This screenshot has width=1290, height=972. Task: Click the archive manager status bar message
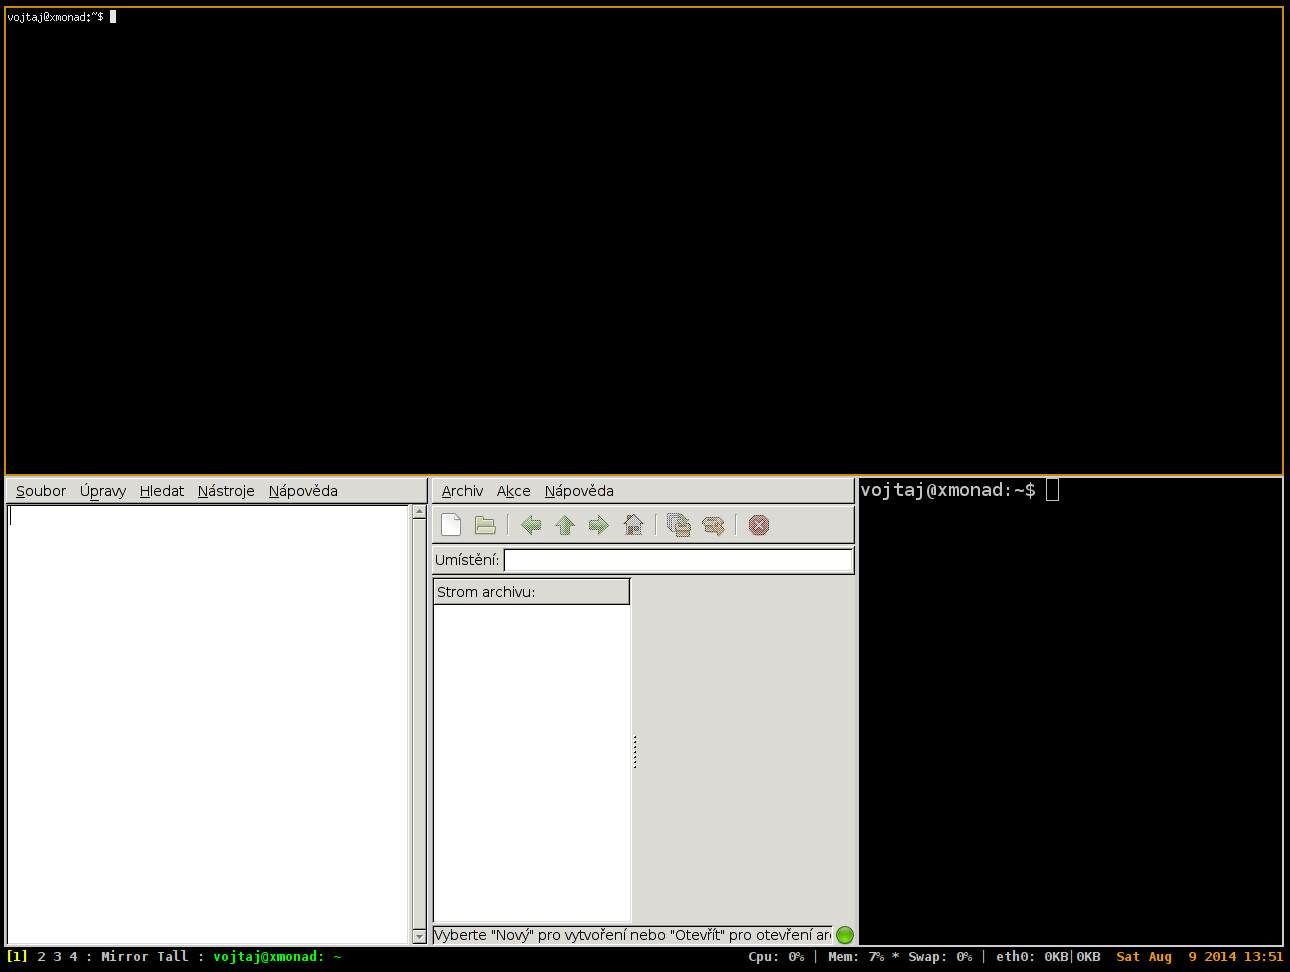click(x=632, y=935)
